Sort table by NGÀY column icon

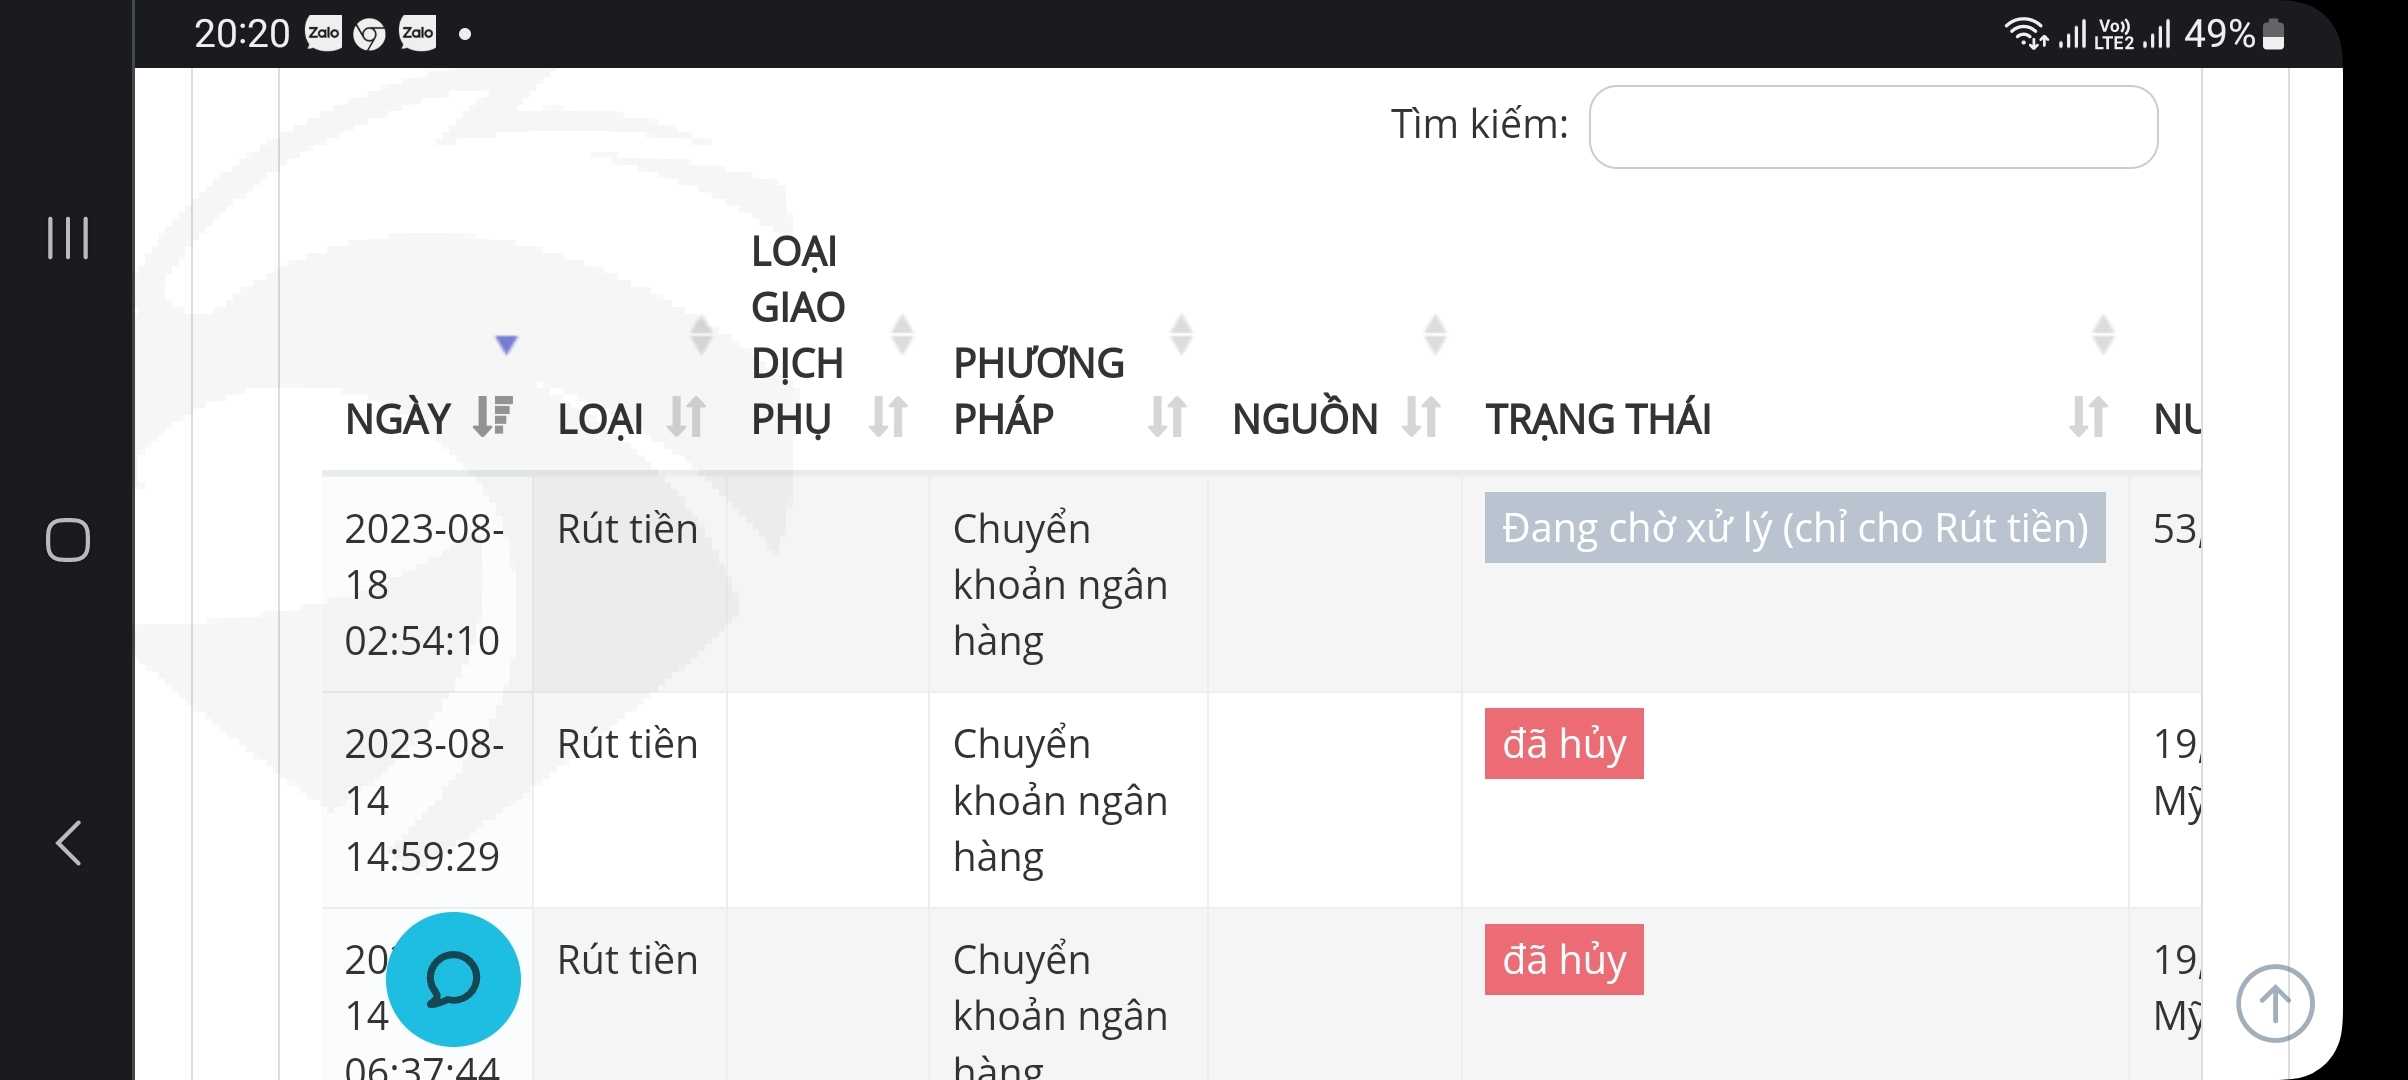(493, 417)
